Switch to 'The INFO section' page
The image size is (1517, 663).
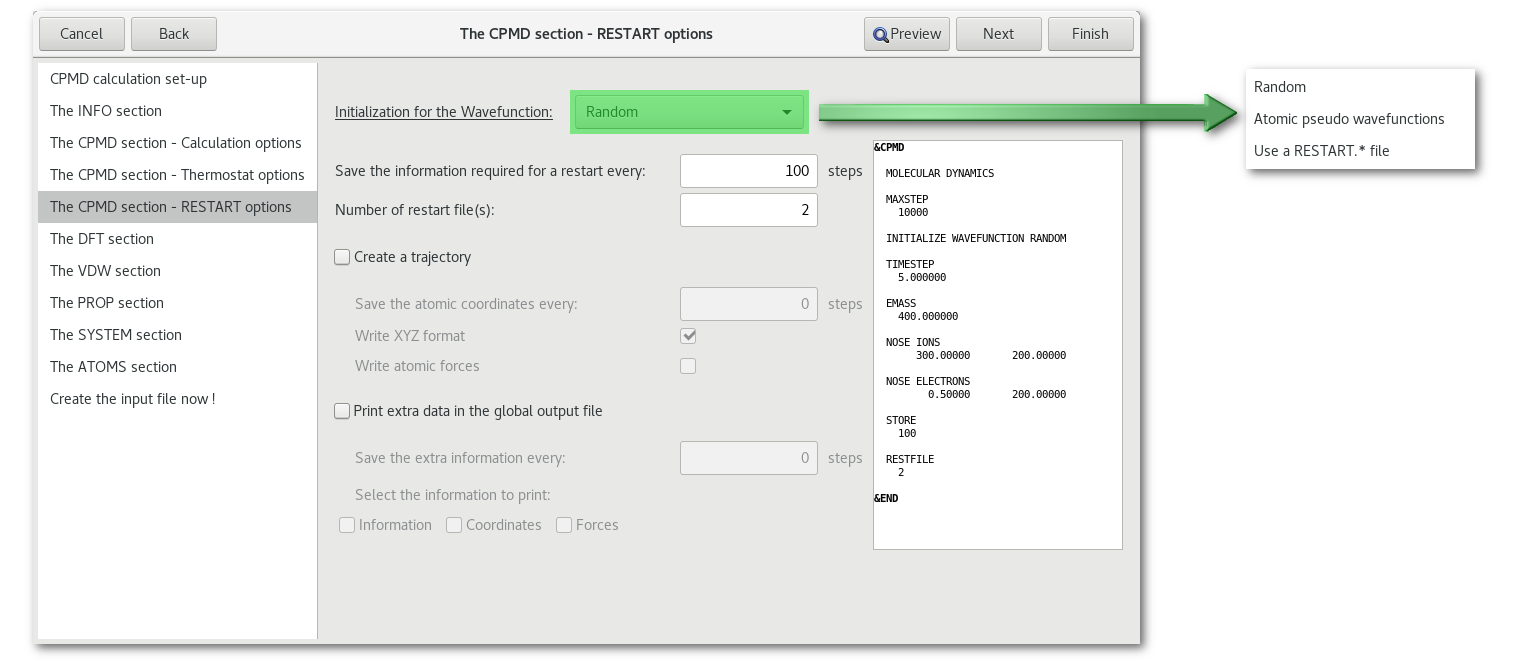tap(106, 111)
